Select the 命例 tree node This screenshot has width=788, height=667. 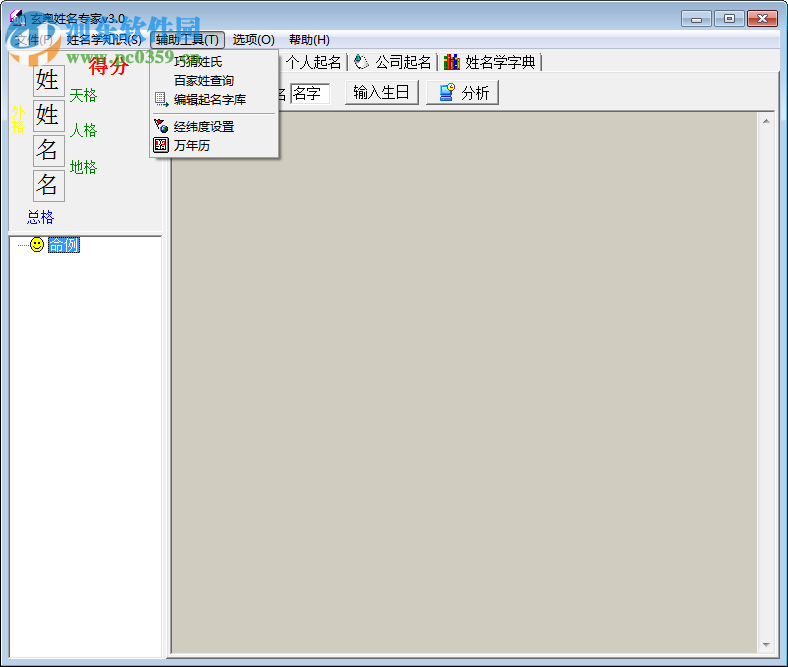pos(64,245)
